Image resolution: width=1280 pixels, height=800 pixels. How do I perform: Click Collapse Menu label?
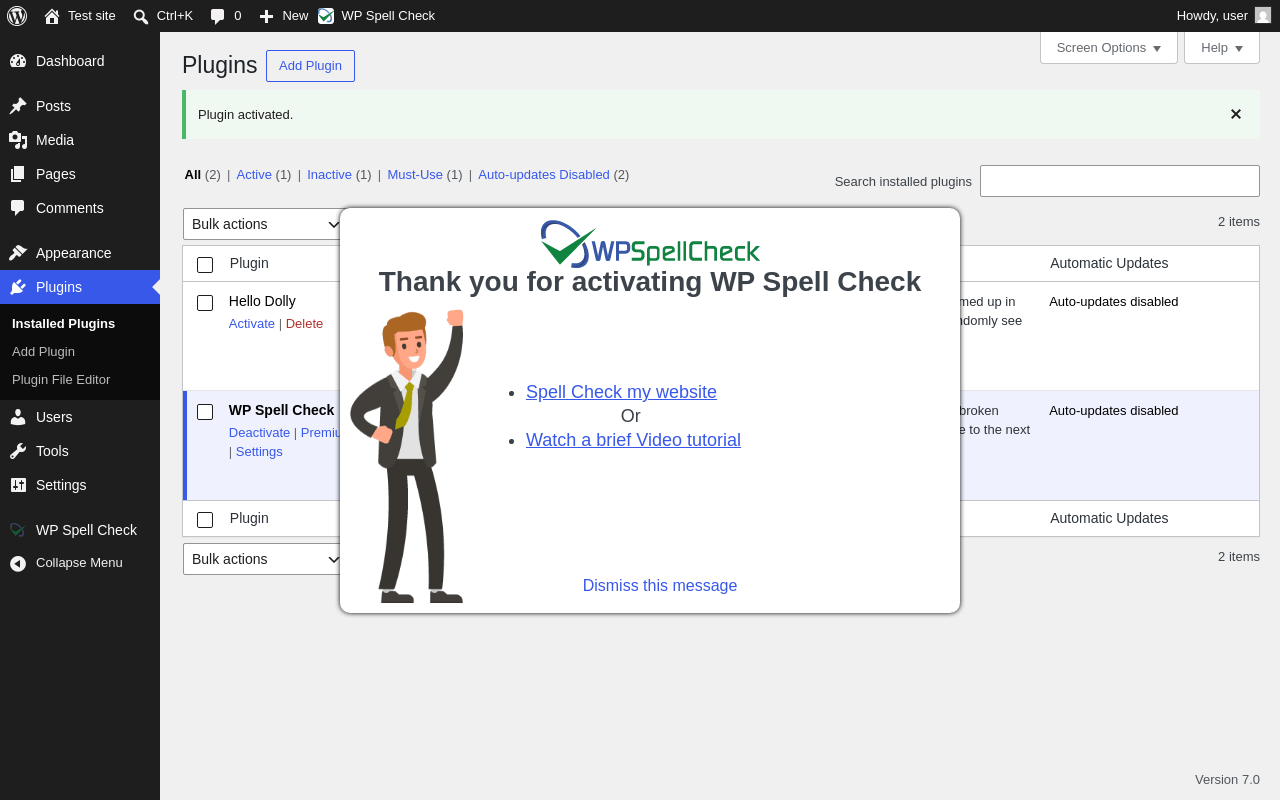tap(79, 562)
